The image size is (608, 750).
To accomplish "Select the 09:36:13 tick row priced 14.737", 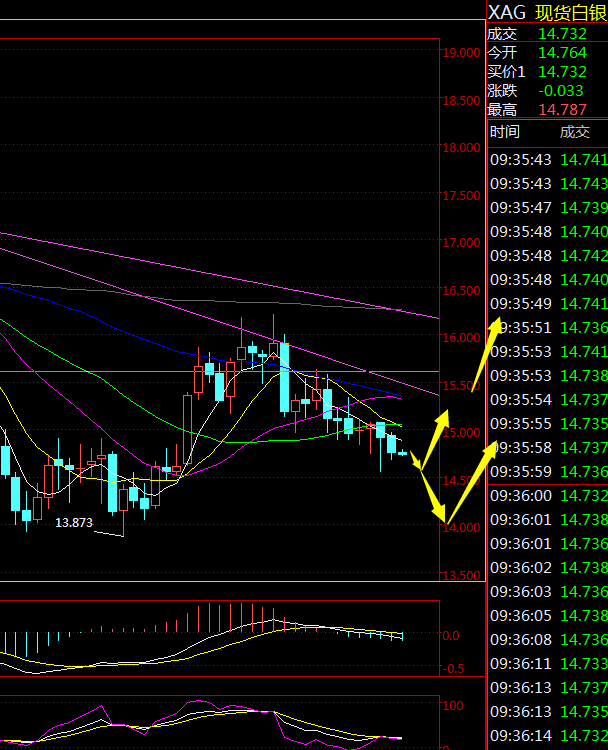I will [x=548, y=688].
